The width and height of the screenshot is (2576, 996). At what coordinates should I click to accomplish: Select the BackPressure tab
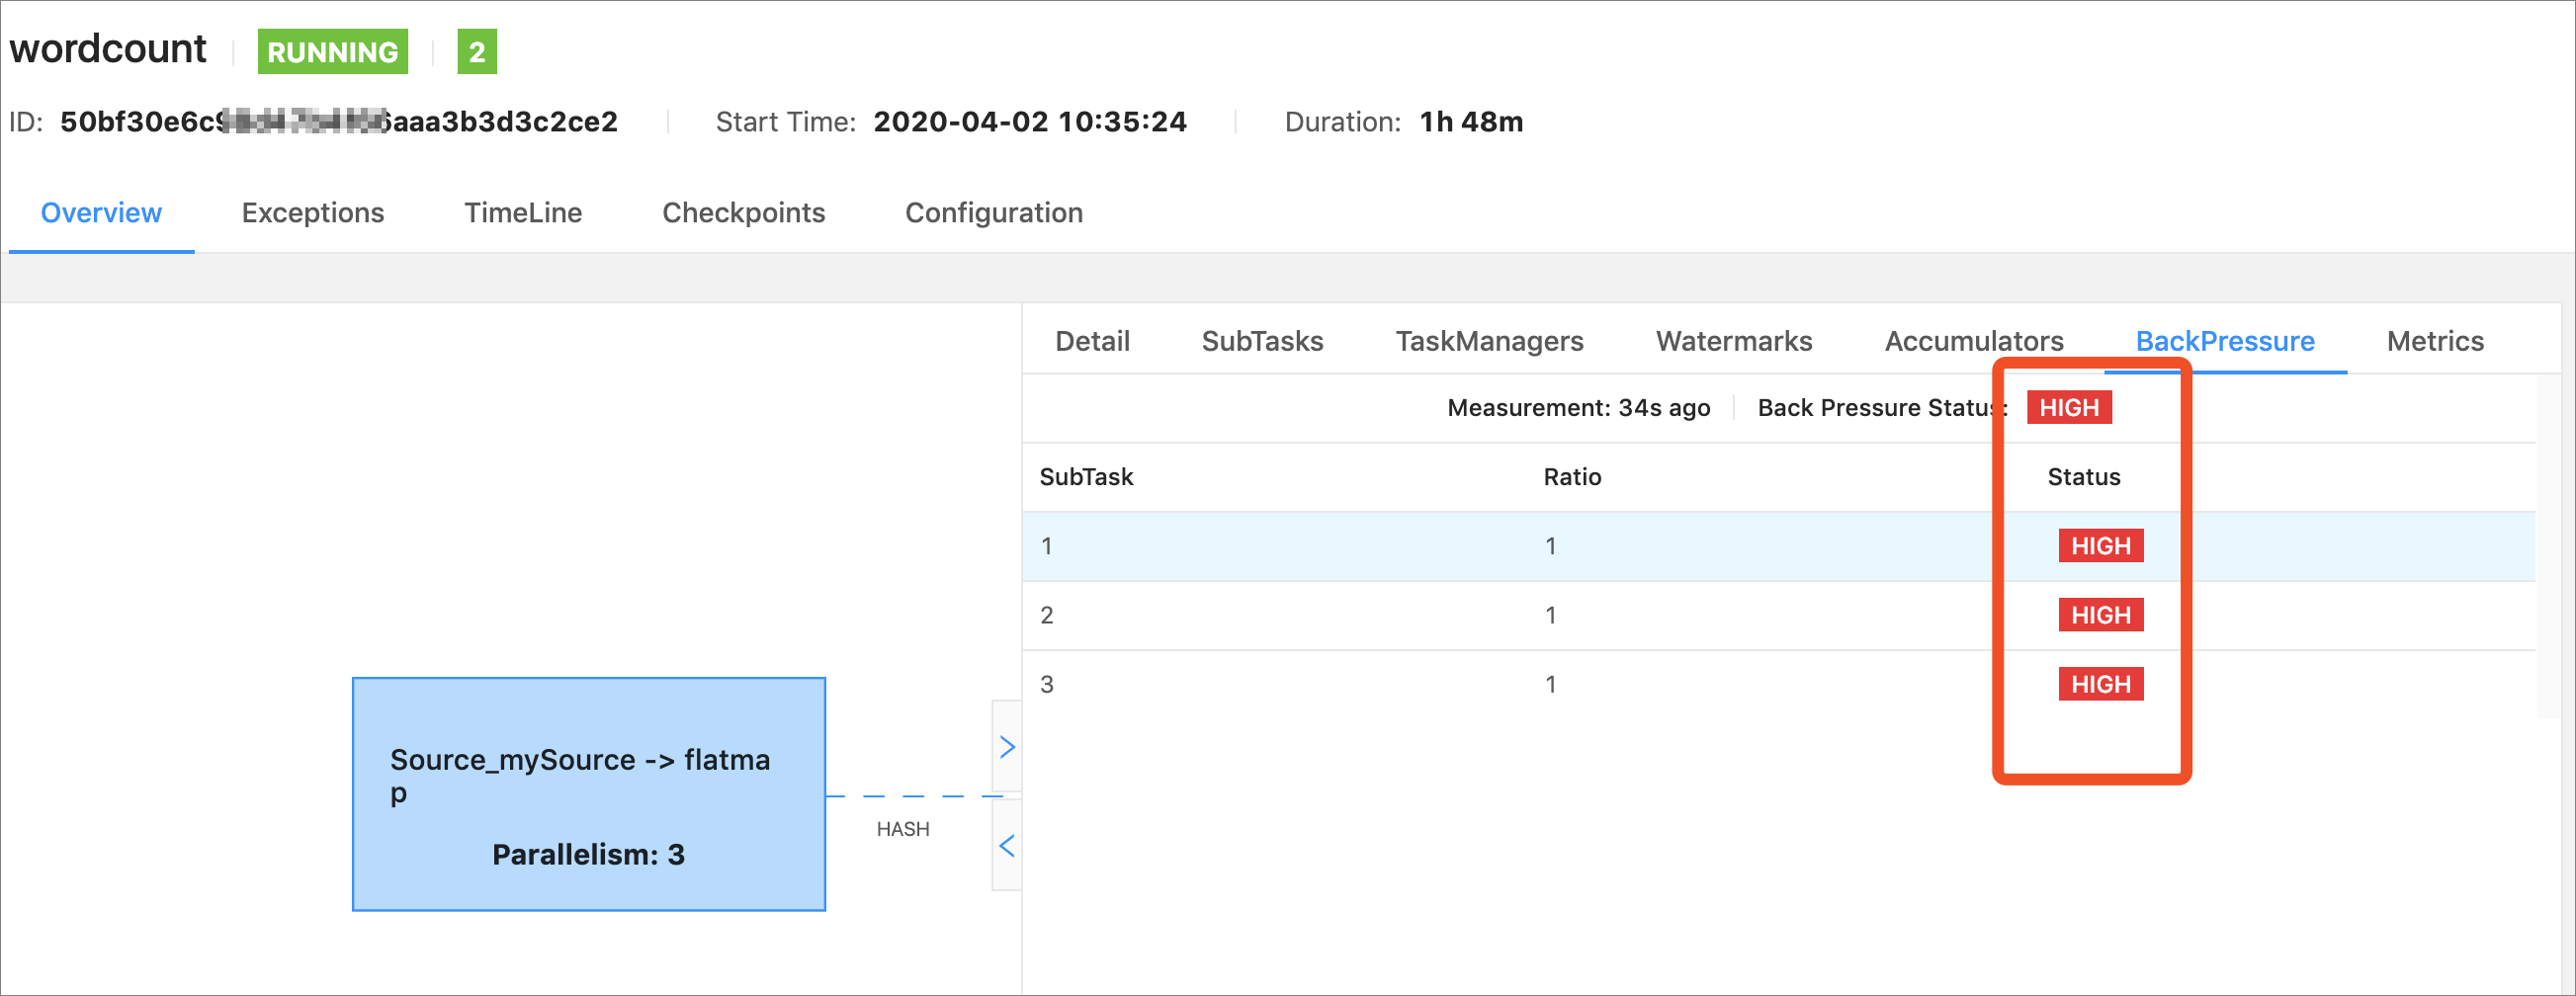(x=2224, y=341)
